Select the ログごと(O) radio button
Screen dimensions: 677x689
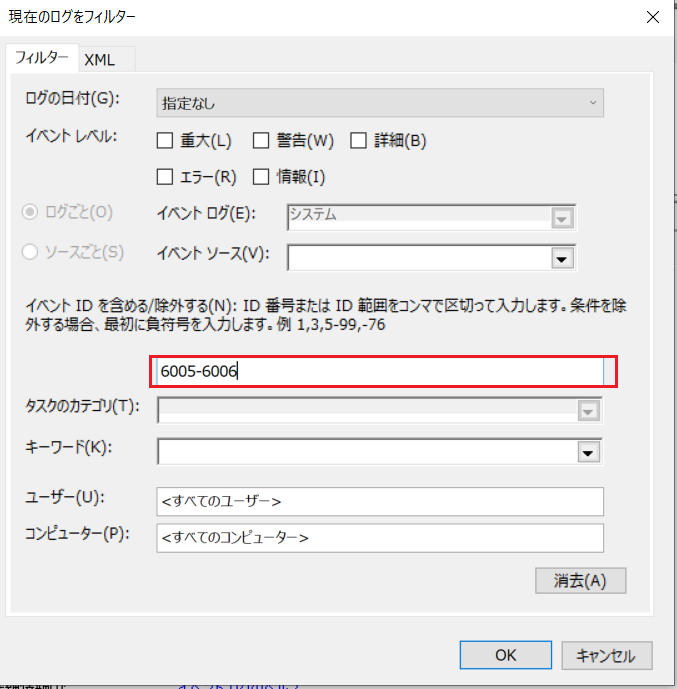(x=30, y=212)
